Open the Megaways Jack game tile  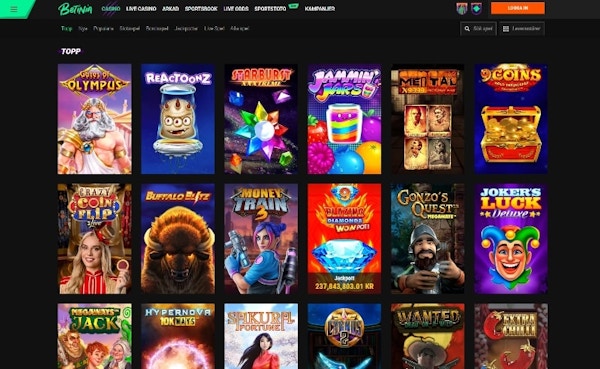95,336
